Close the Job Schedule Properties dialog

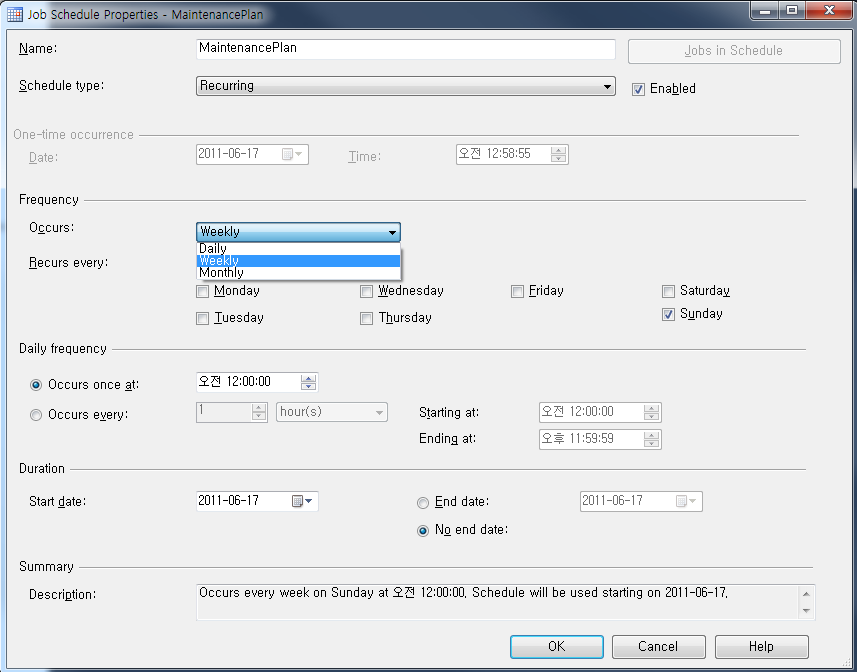829,10
